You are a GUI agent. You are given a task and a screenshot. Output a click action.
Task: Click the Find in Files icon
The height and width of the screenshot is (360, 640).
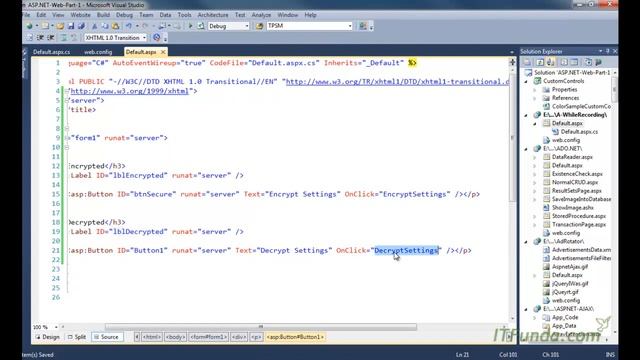pos(259,26)
